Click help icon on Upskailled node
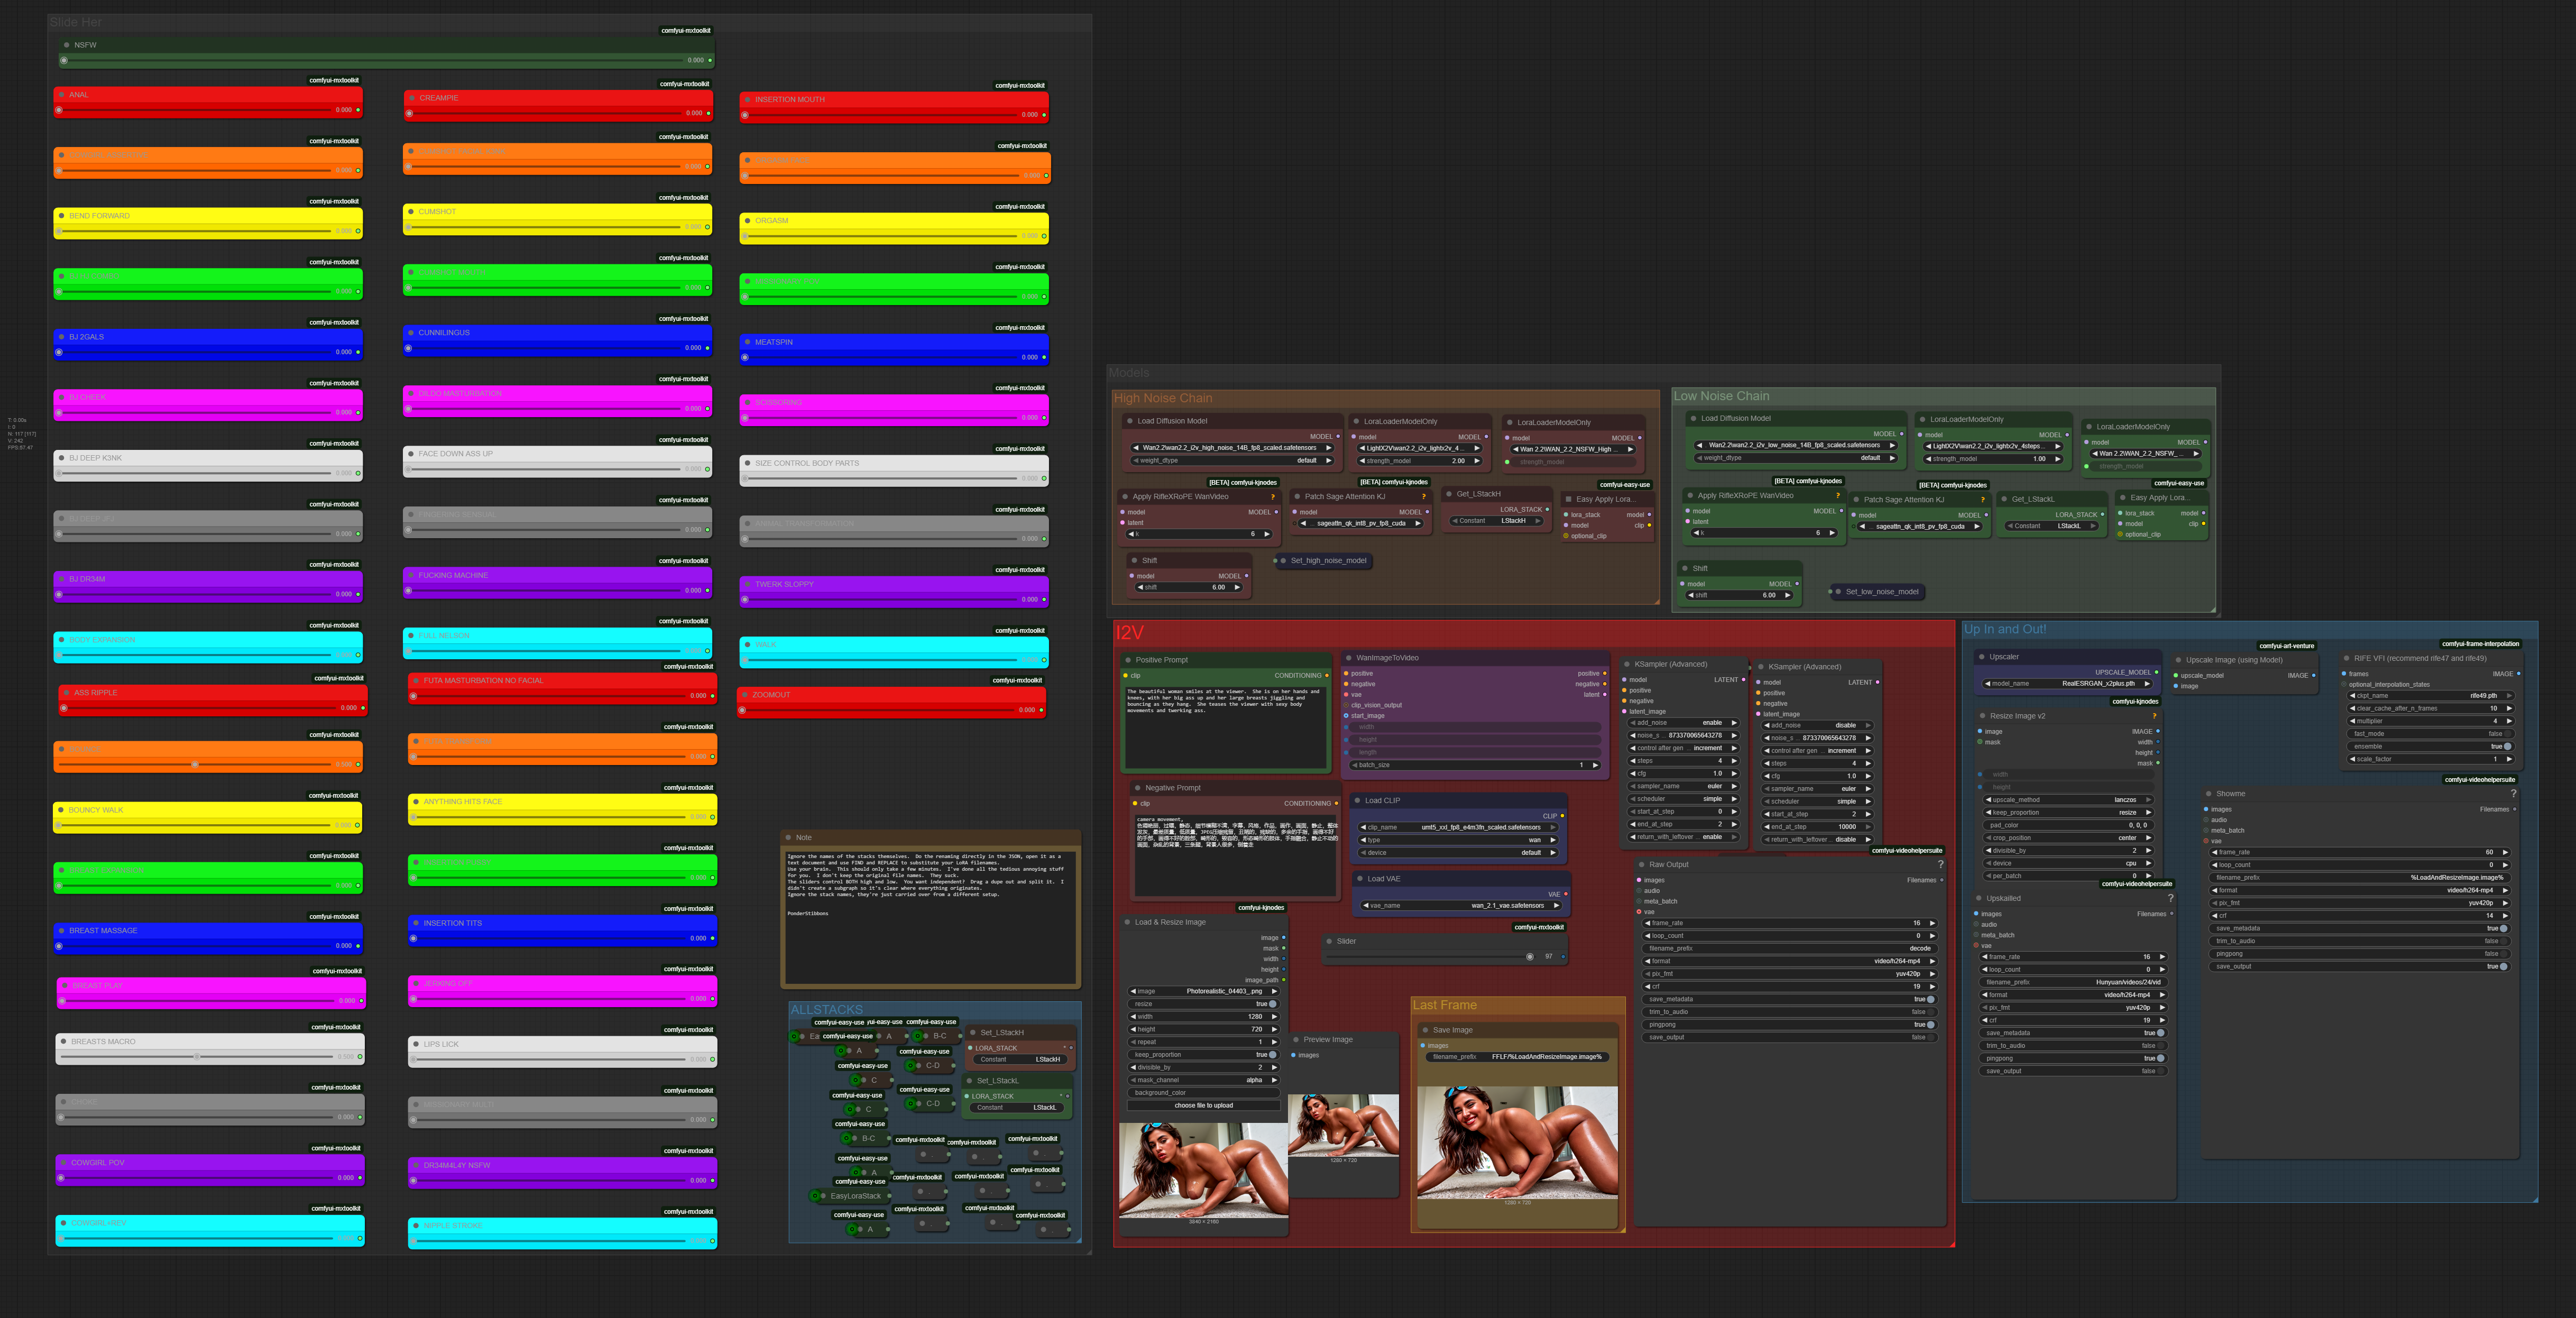 (x=2170, y=898)
